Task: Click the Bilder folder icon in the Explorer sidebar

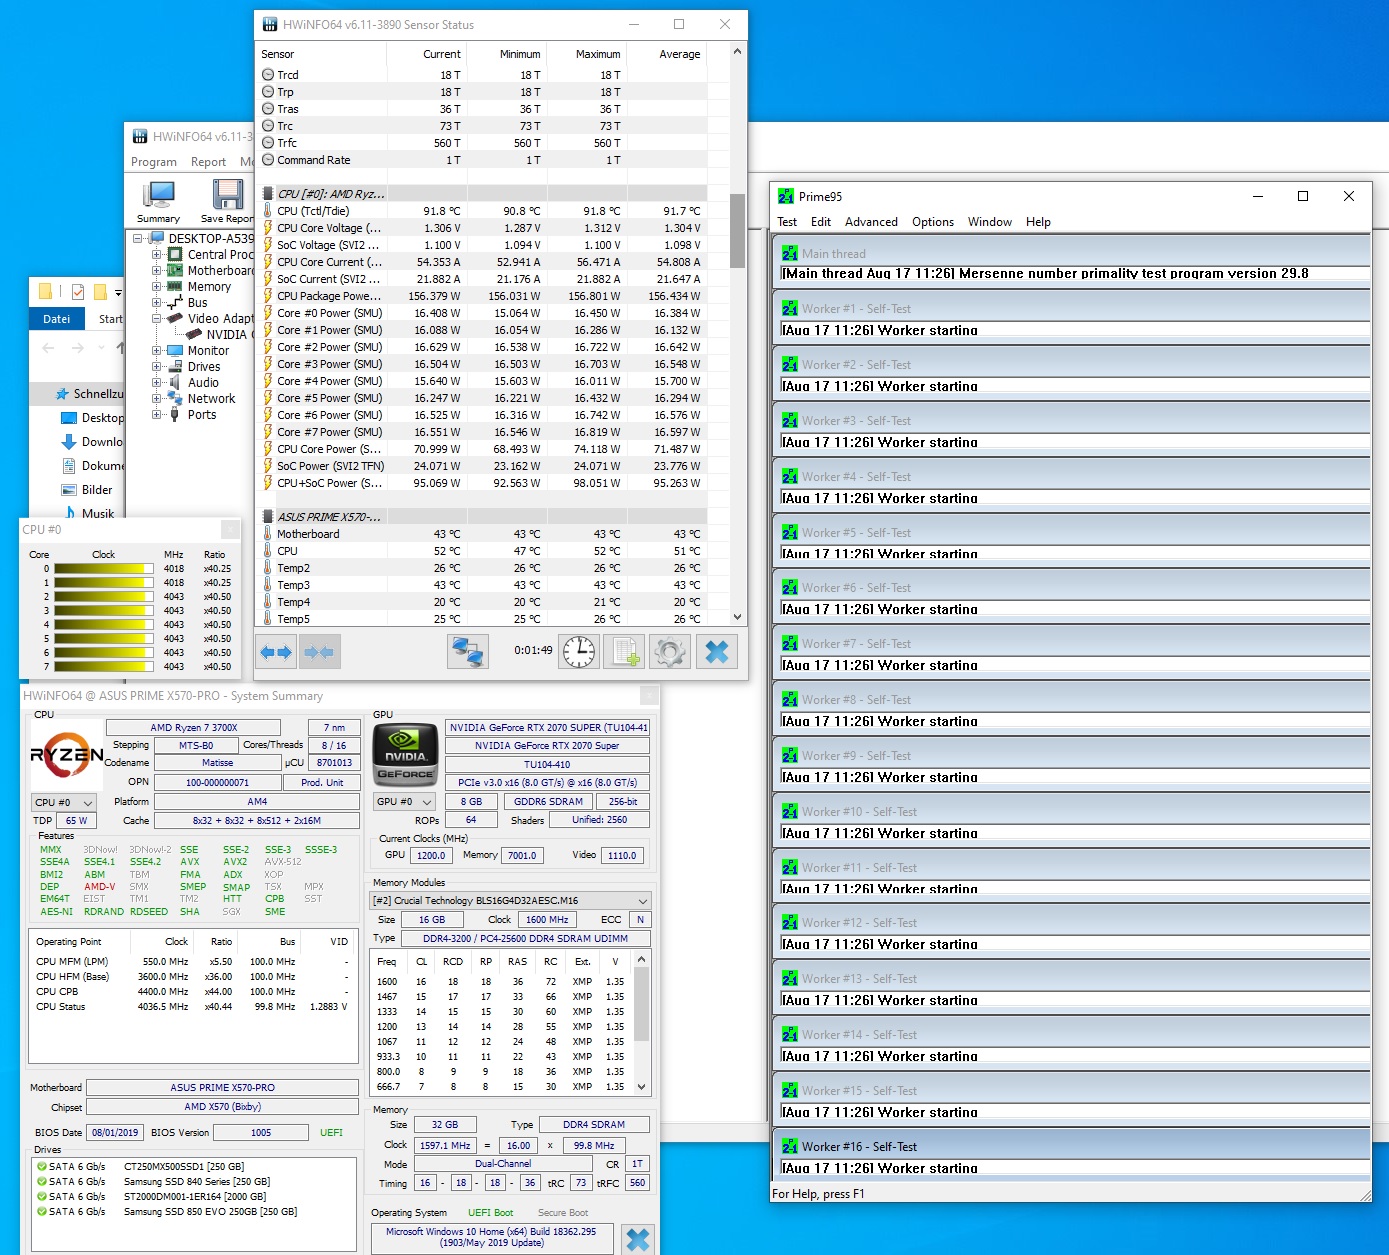Action: pos(69,490)
